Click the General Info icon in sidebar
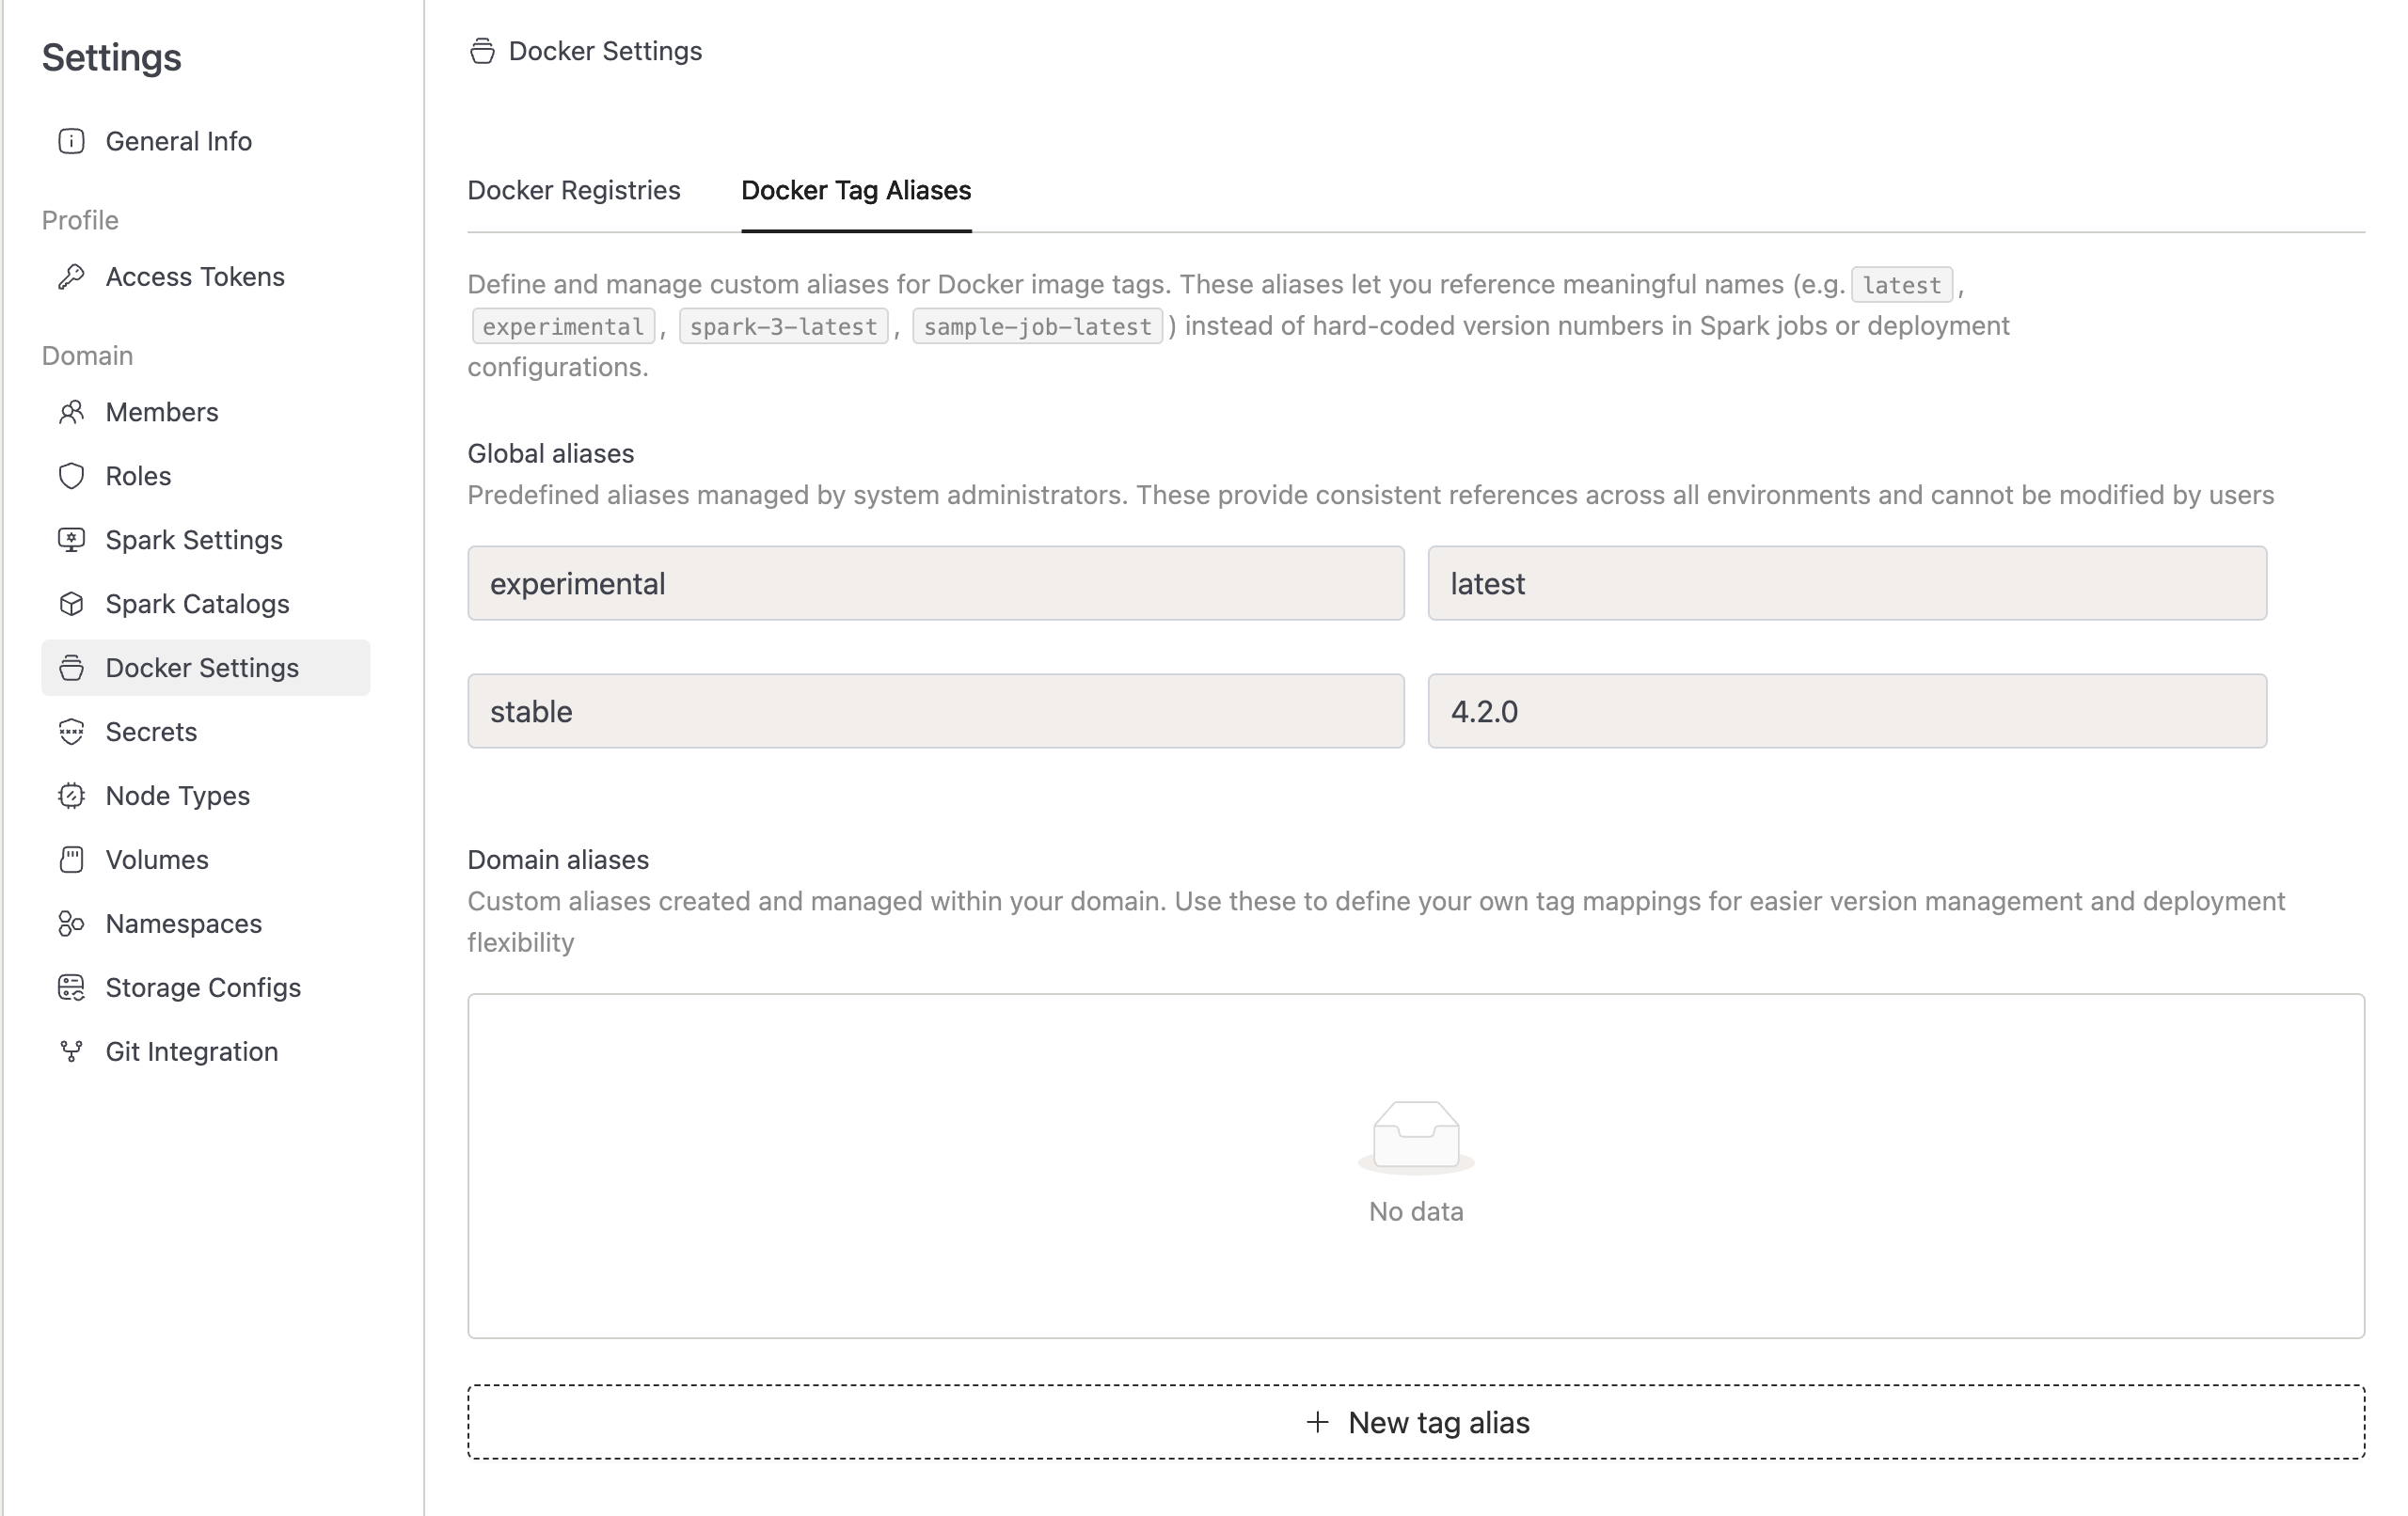The width and height of the screenshot is (2408, 1516). pos(71,141)
